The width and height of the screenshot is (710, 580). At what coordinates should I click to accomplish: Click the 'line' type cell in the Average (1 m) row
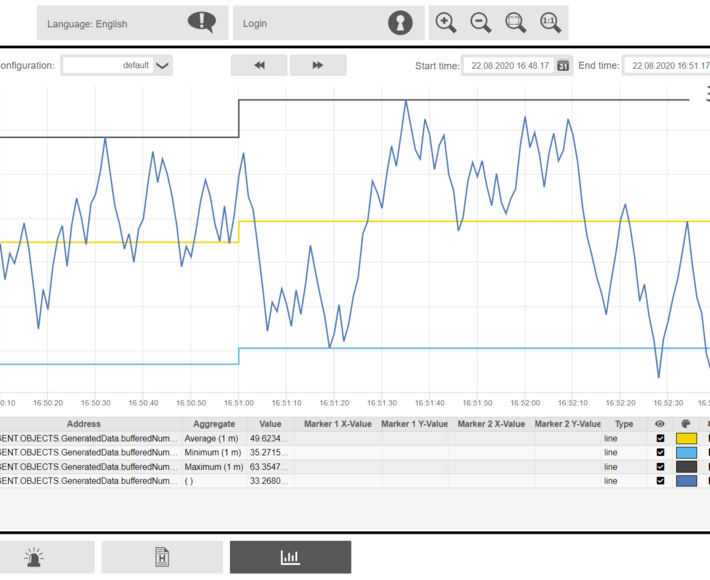coord(624,438)
